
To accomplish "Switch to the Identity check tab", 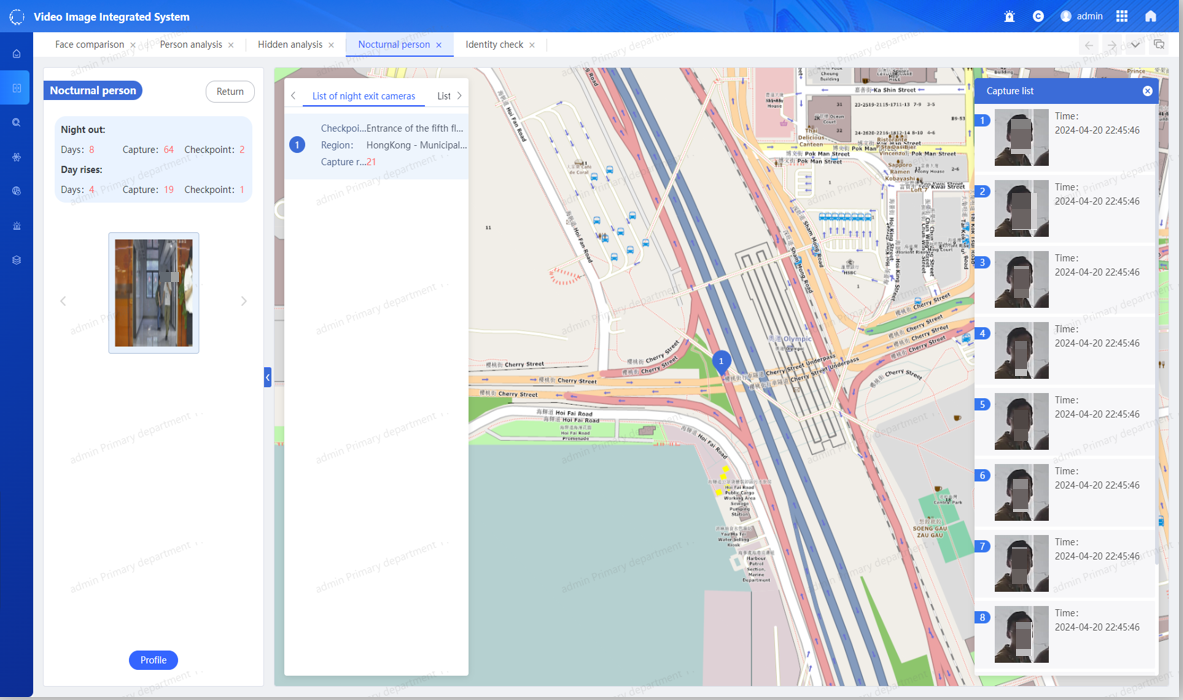I will (x=494, y=45).
